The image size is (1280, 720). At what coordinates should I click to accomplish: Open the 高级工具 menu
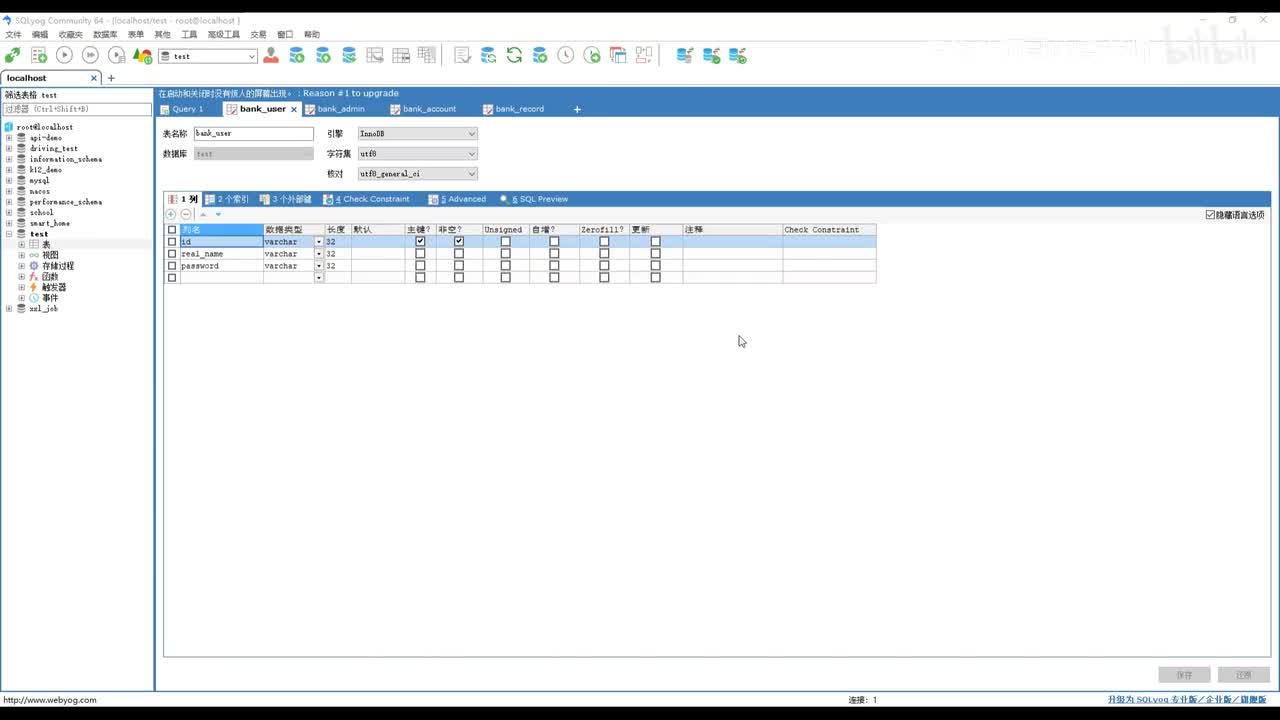pyautogui.click(x=224, y=35)
